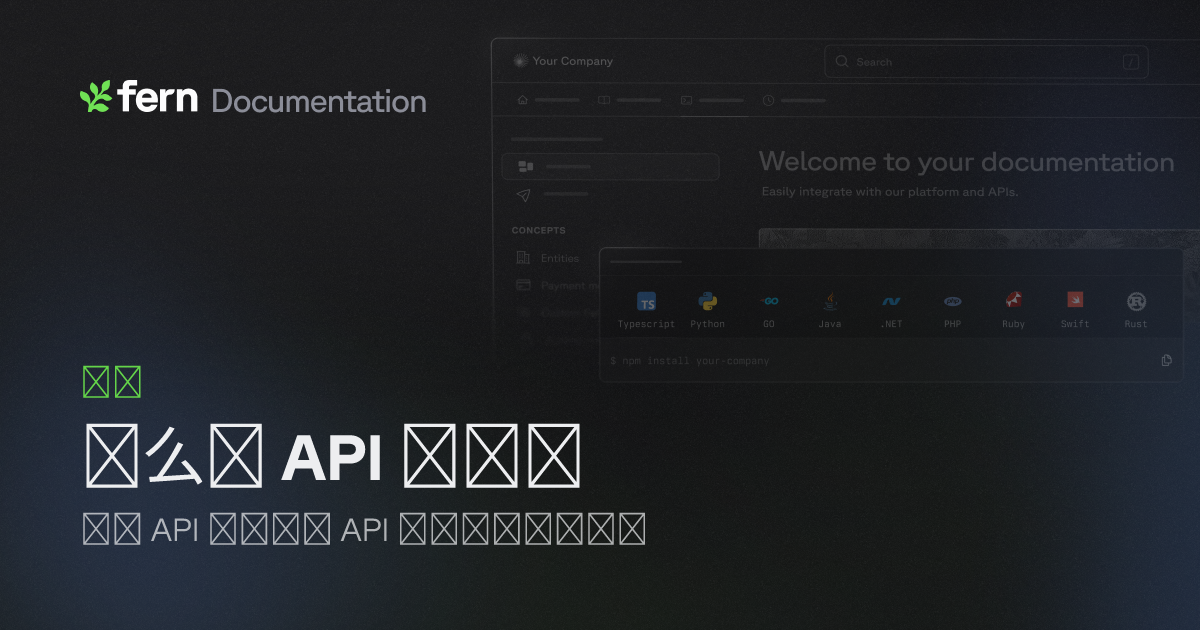Focus the Search input field
Image resolution: width=1200 pixels, height=630 pixels.
coord(986,62)
